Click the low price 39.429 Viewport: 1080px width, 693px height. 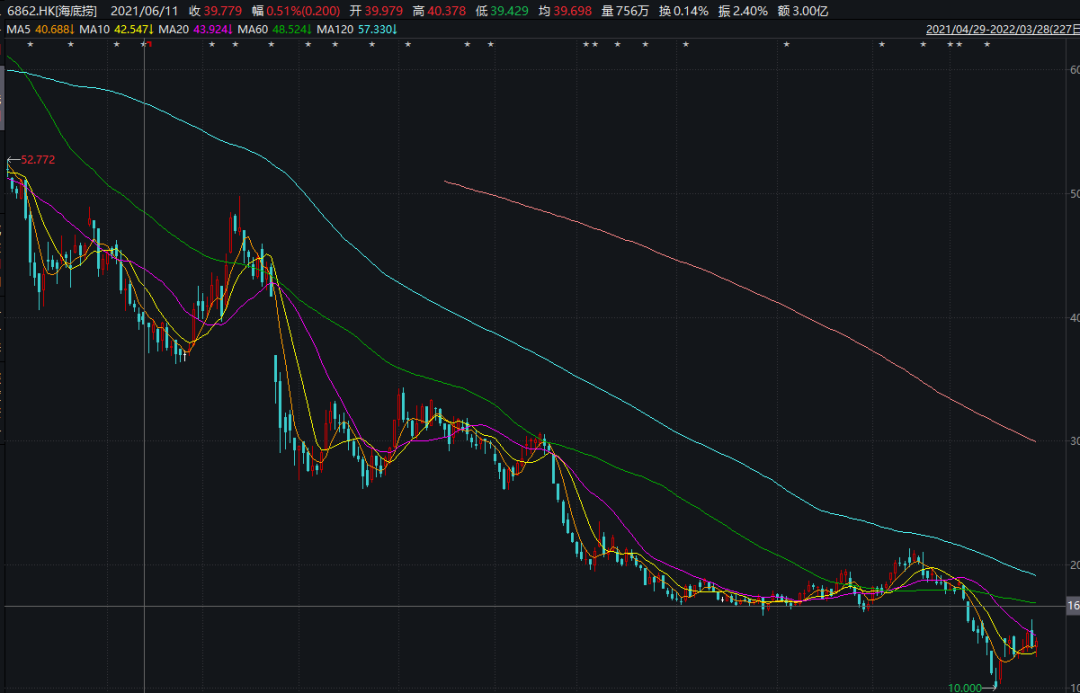[510, 11]
